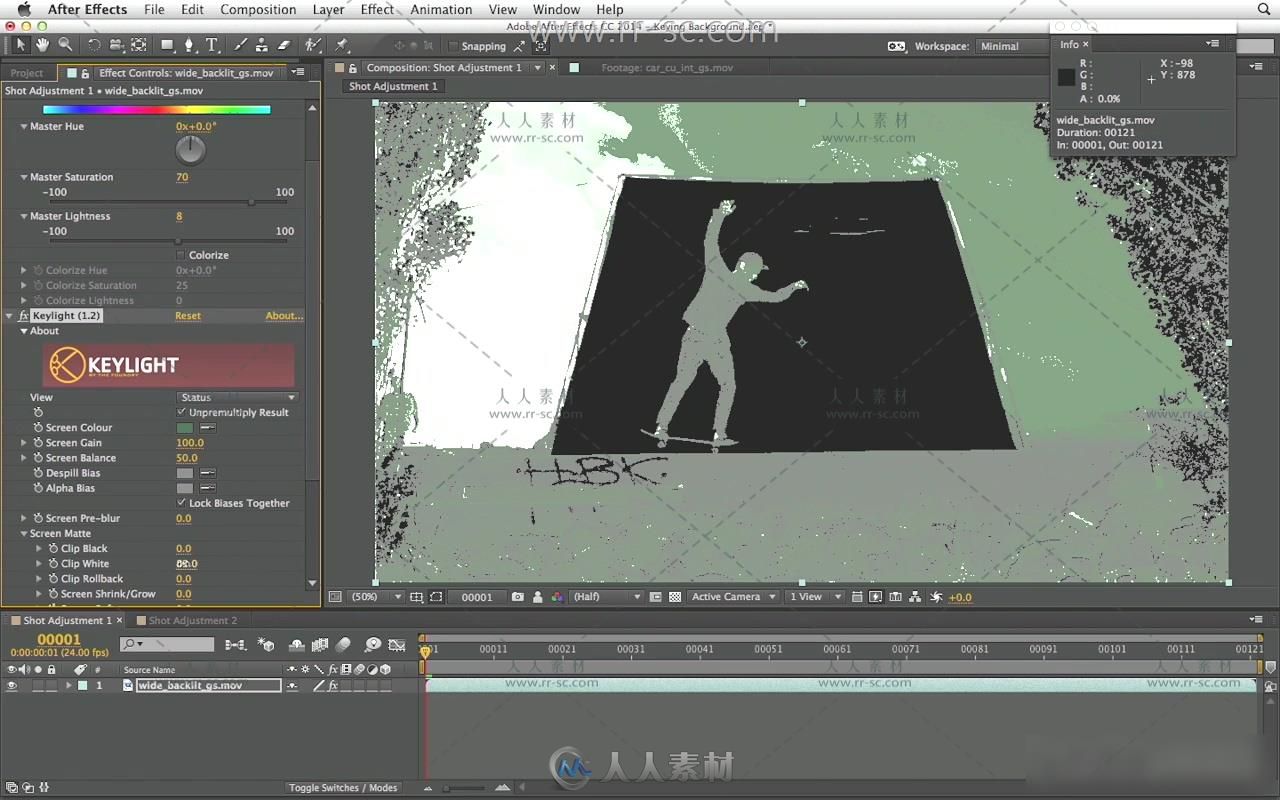Open Keylight View Status dropdown
The height and width of the screenshot is (800, 1280).
(237, 397)
